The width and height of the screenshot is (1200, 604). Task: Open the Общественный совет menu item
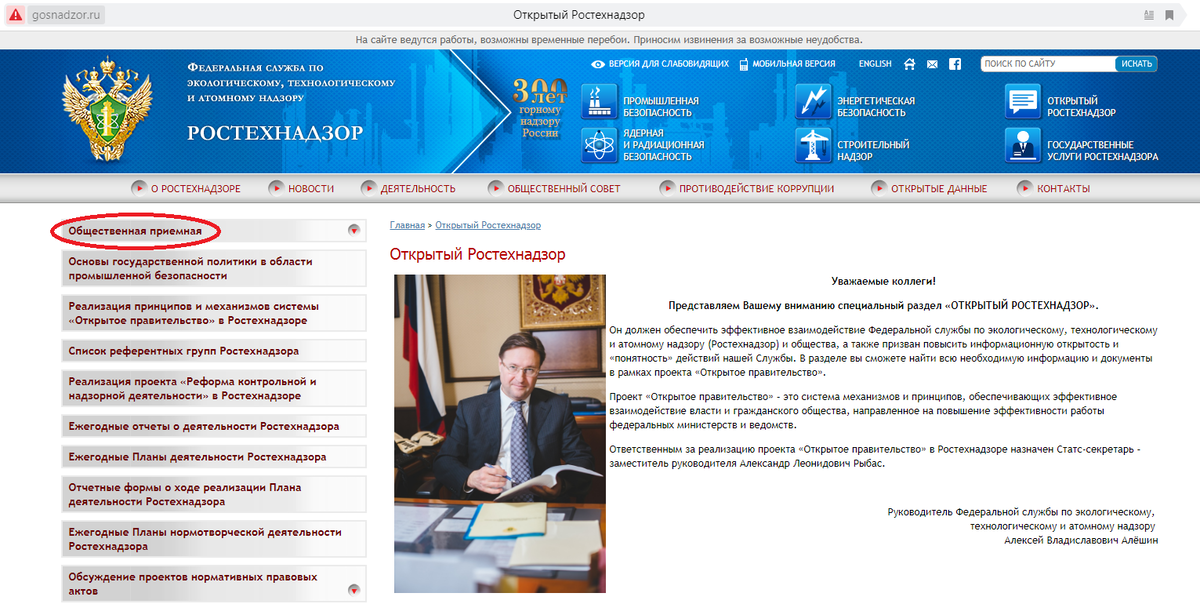tap(564, 189)
